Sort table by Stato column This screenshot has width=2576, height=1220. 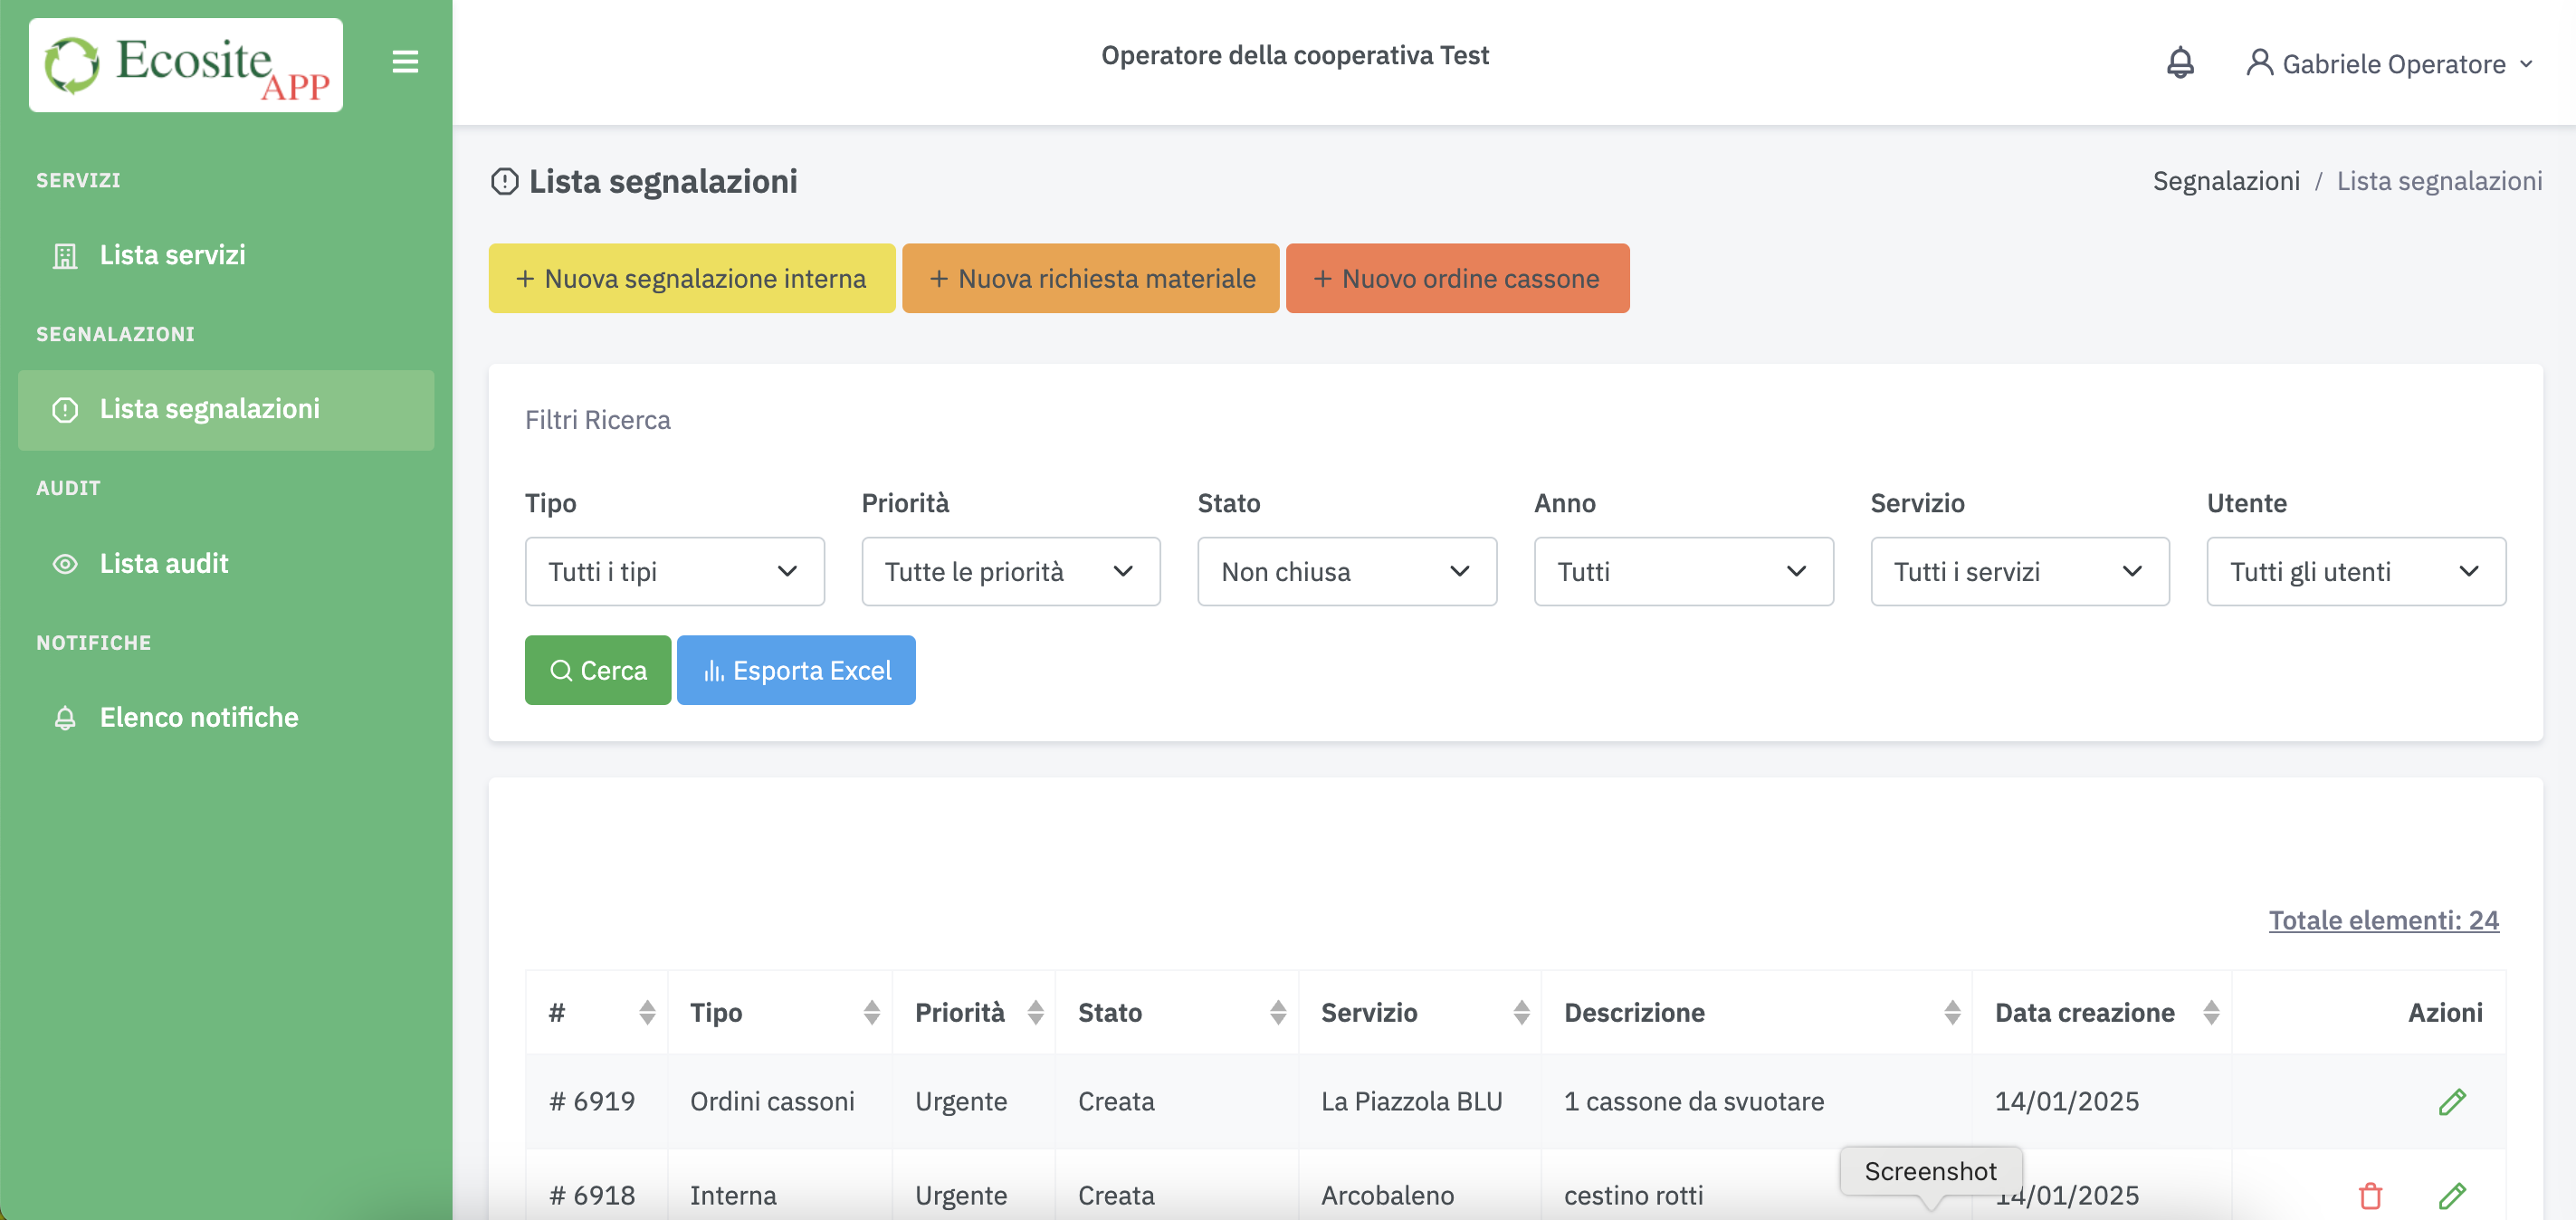[x=1277, y=1012]
